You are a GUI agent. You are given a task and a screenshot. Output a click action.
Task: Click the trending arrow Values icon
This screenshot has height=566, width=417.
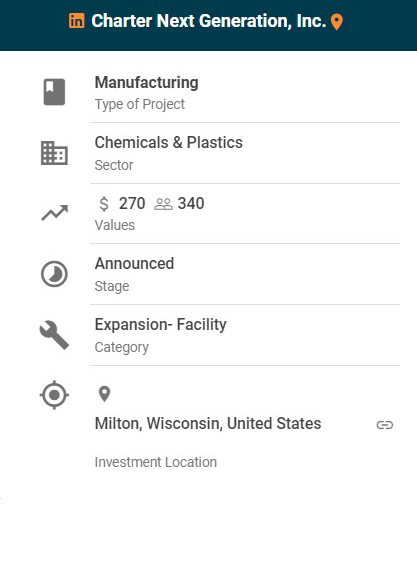pos(55,213)
